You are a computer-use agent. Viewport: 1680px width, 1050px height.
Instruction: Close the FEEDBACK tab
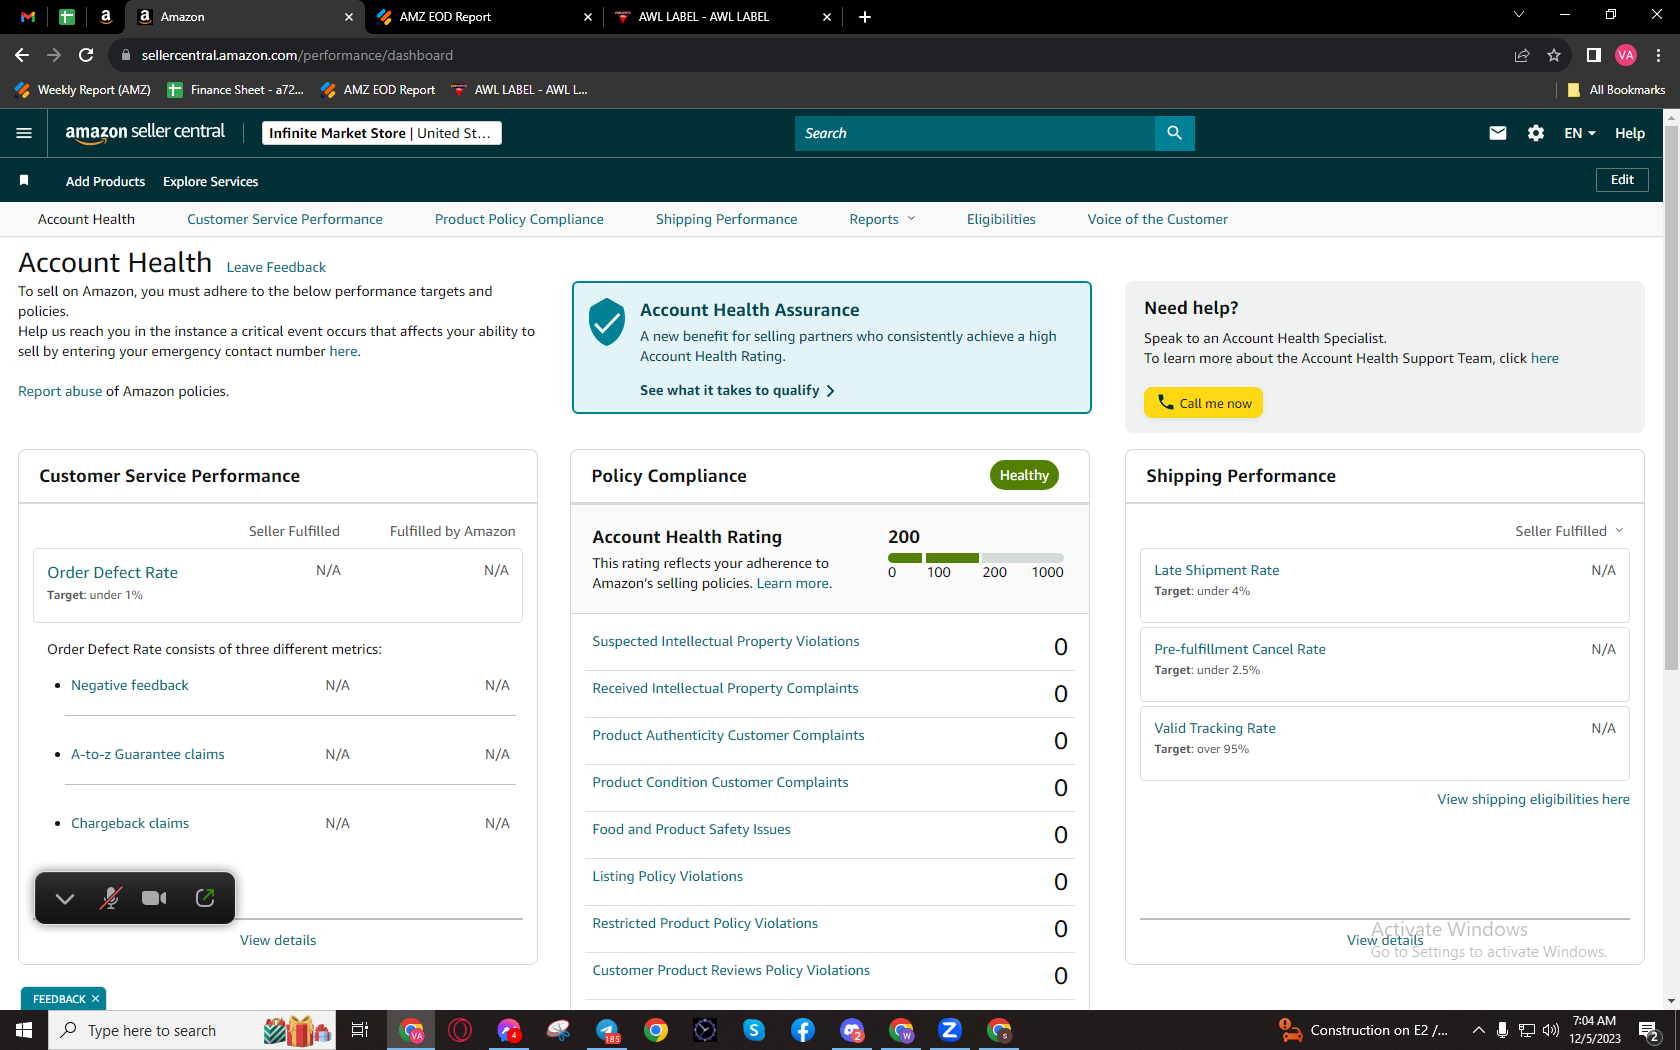pos(96,999)
